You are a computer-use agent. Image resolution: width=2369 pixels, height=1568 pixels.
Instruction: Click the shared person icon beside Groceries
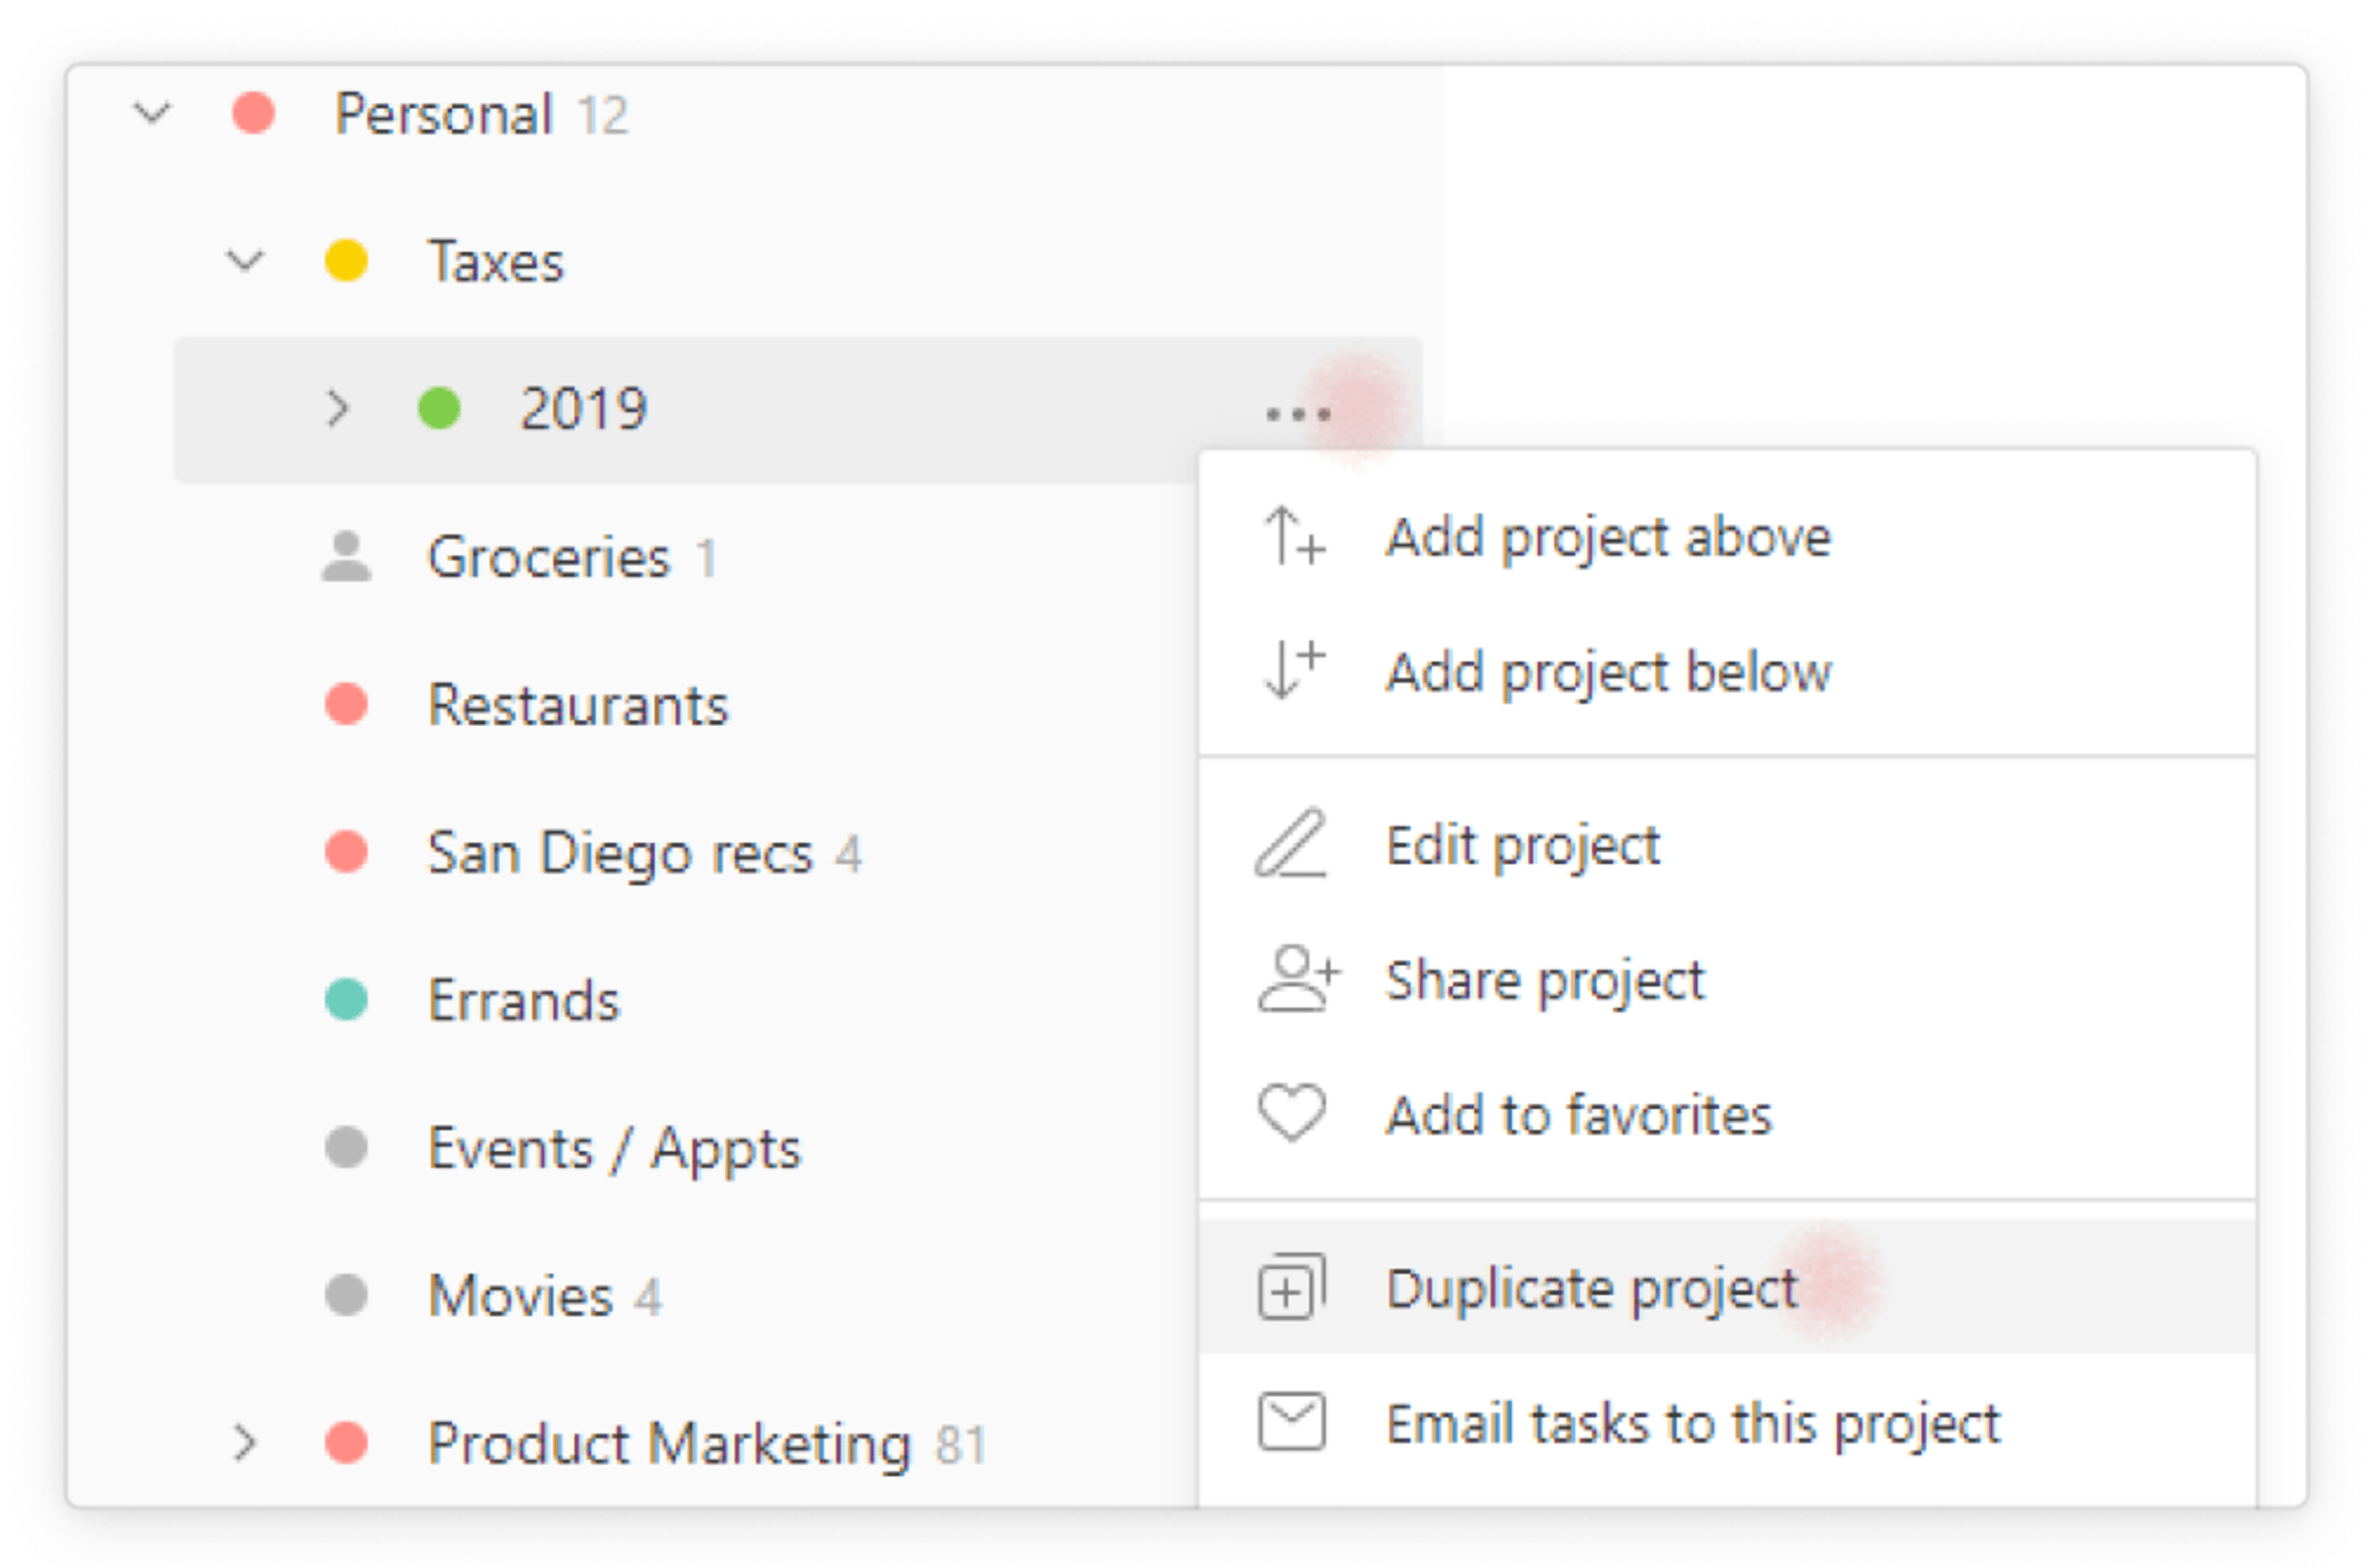[346, 556]
